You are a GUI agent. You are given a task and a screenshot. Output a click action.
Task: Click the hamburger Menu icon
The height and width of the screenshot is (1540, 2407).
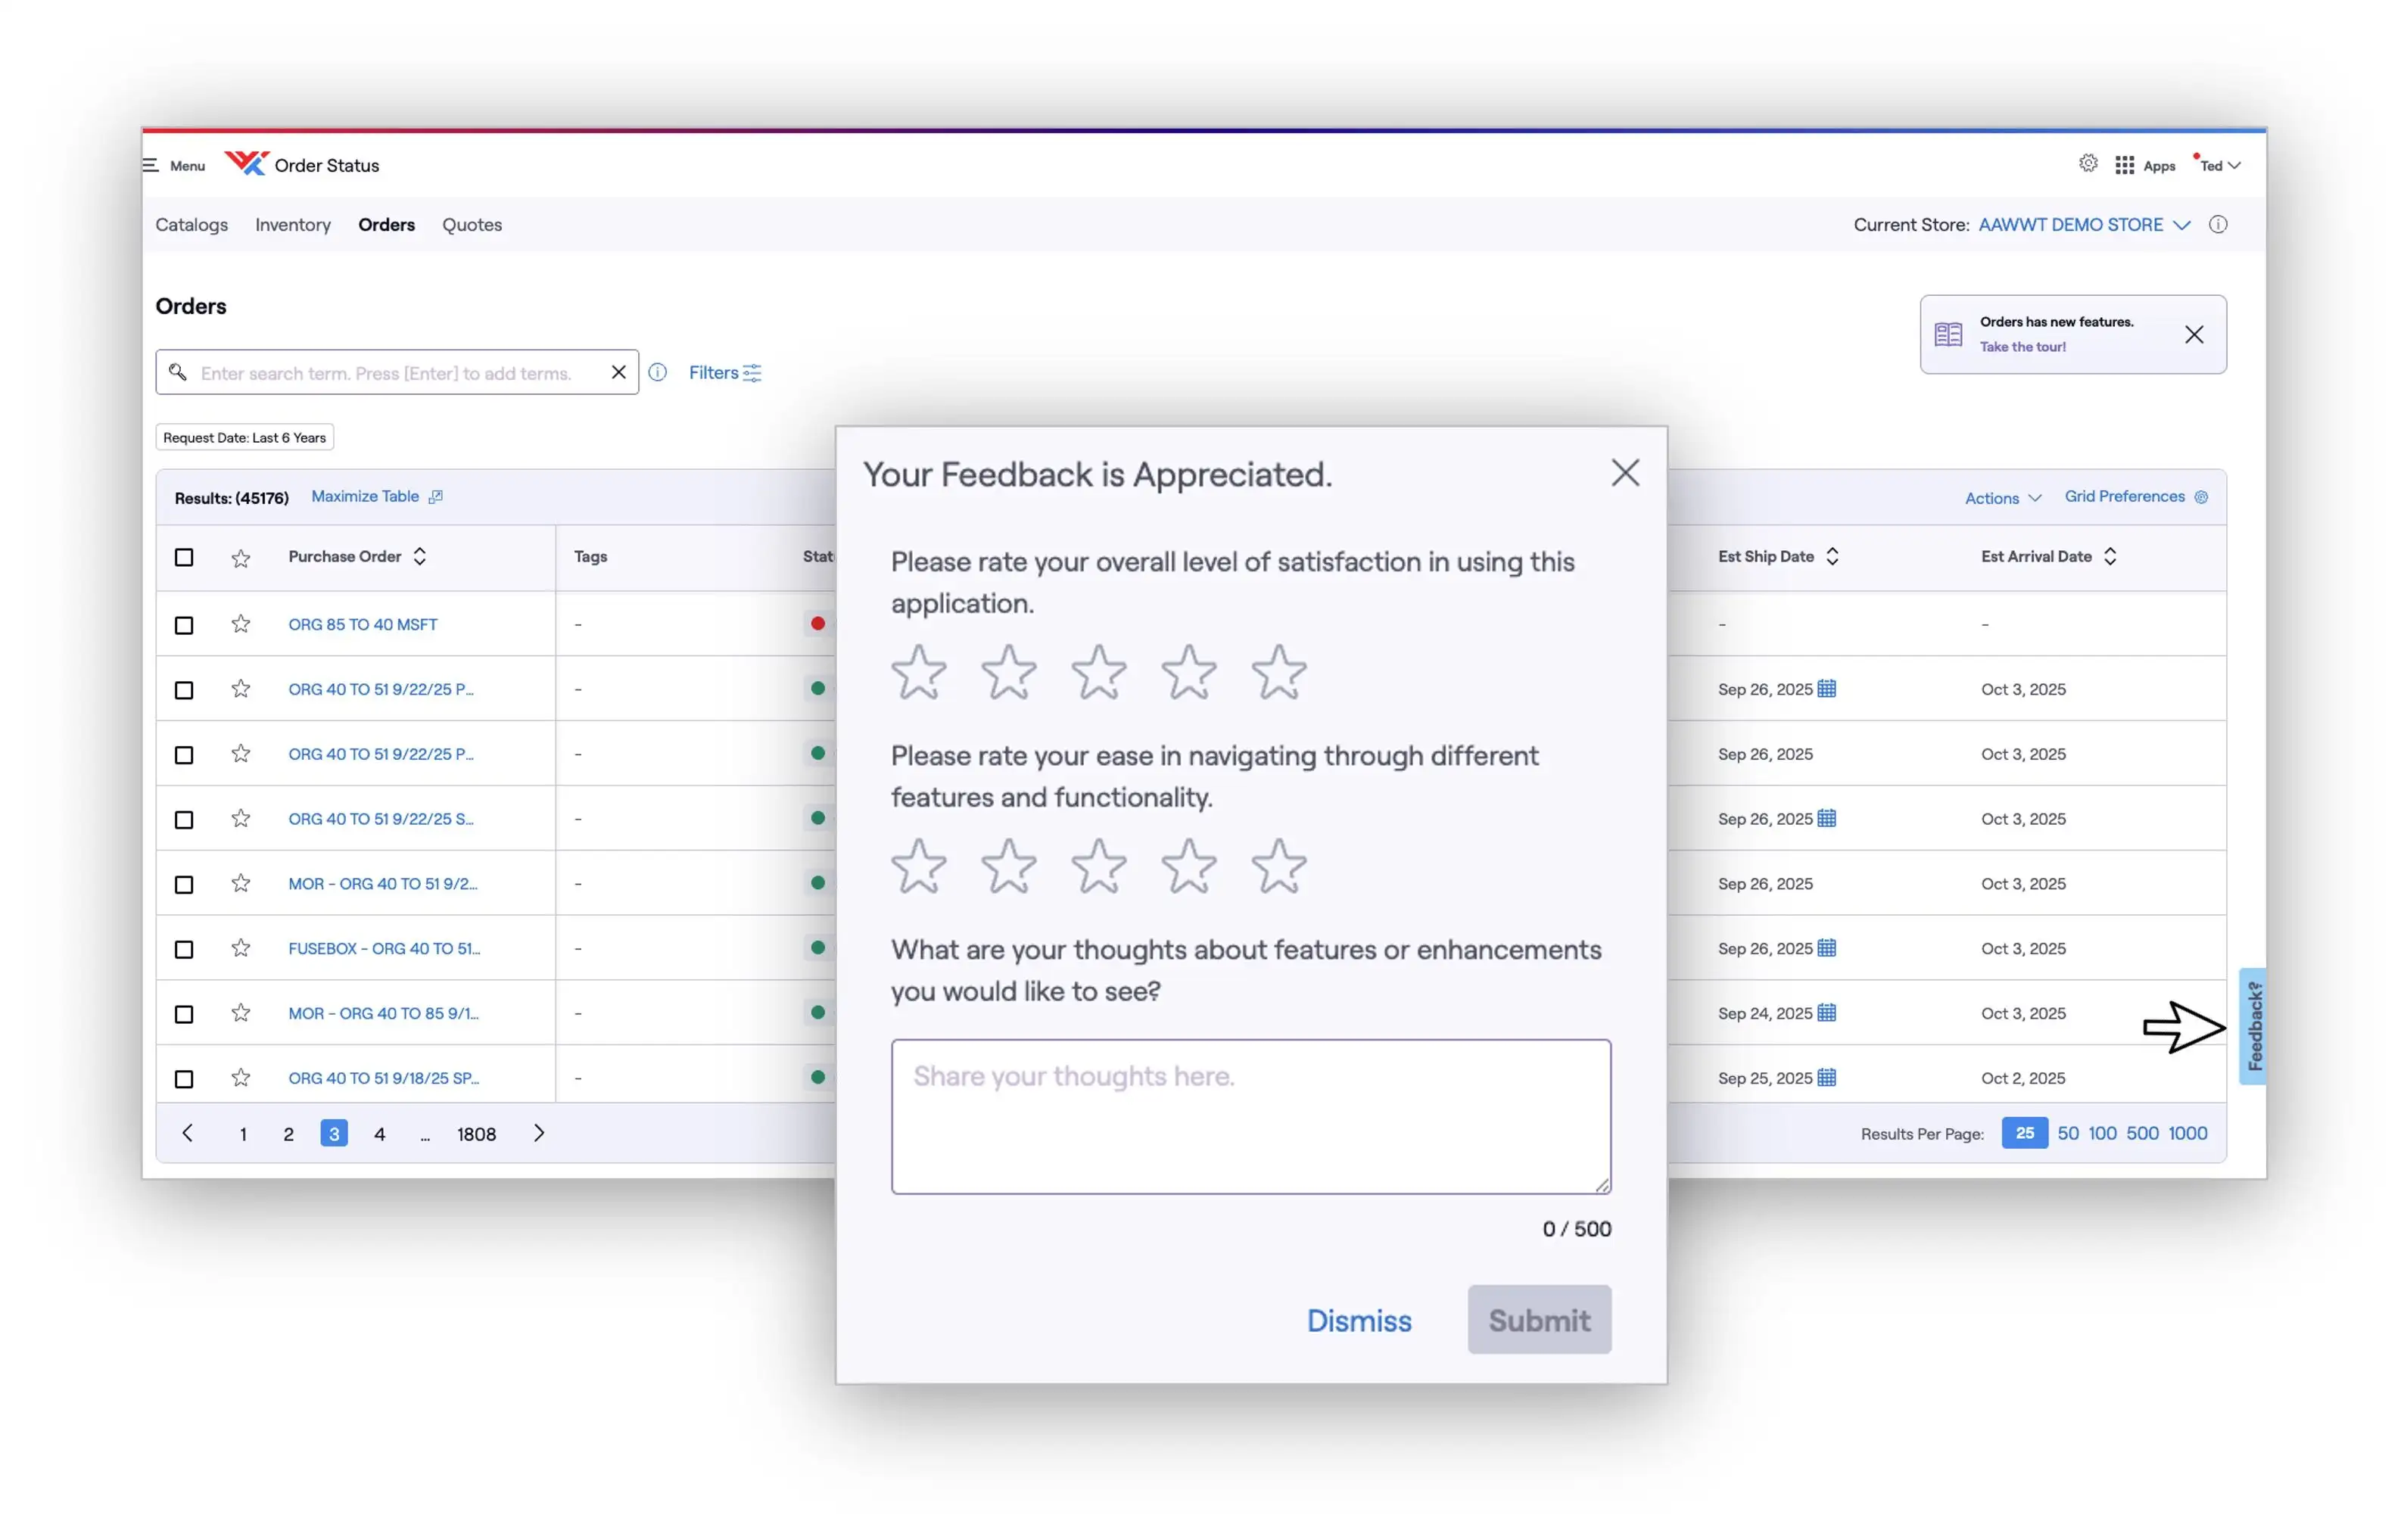(x=151, y=165)
